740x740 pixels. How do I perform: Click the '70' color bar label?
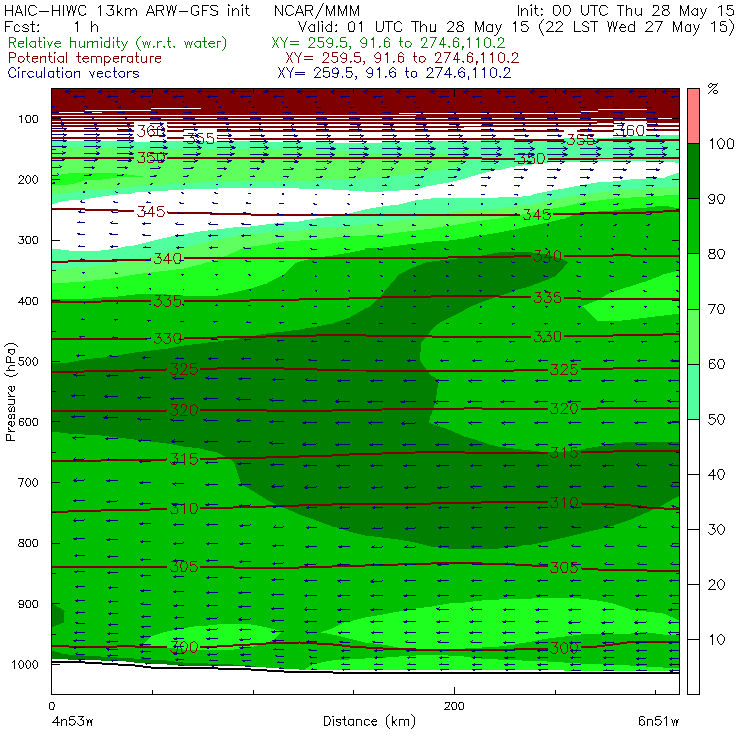[x=716, y=309]
